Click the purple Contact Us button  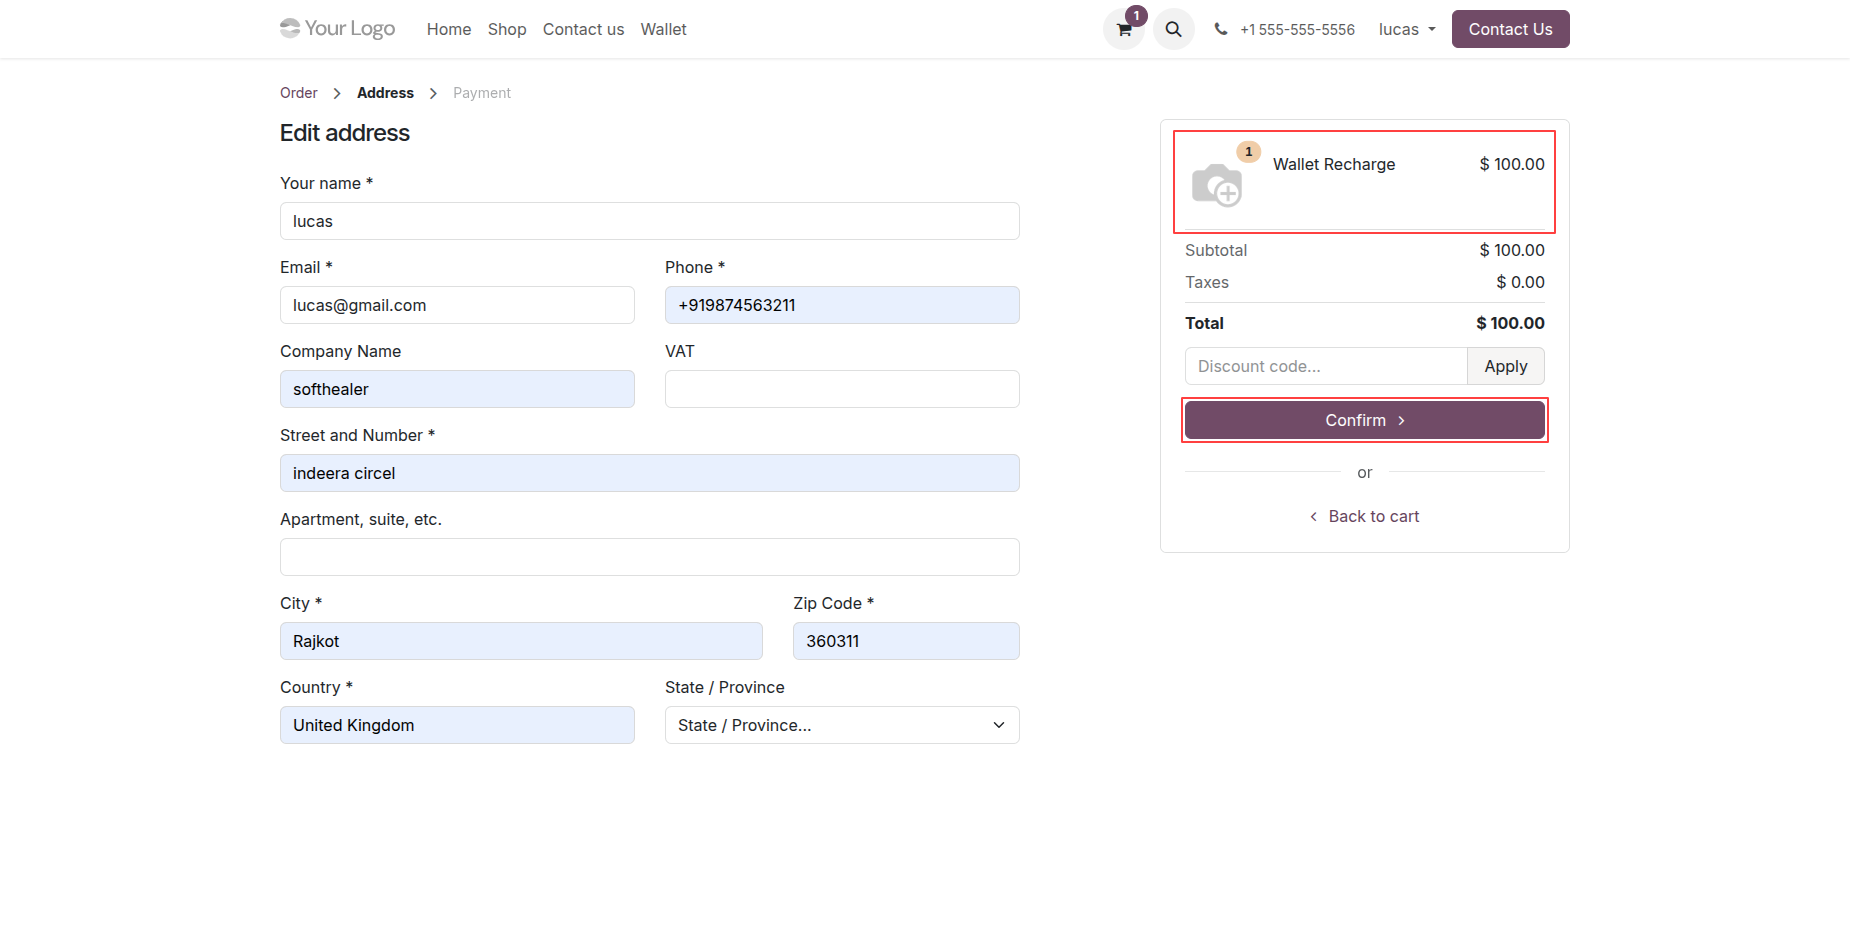[x=1510, y=29]
